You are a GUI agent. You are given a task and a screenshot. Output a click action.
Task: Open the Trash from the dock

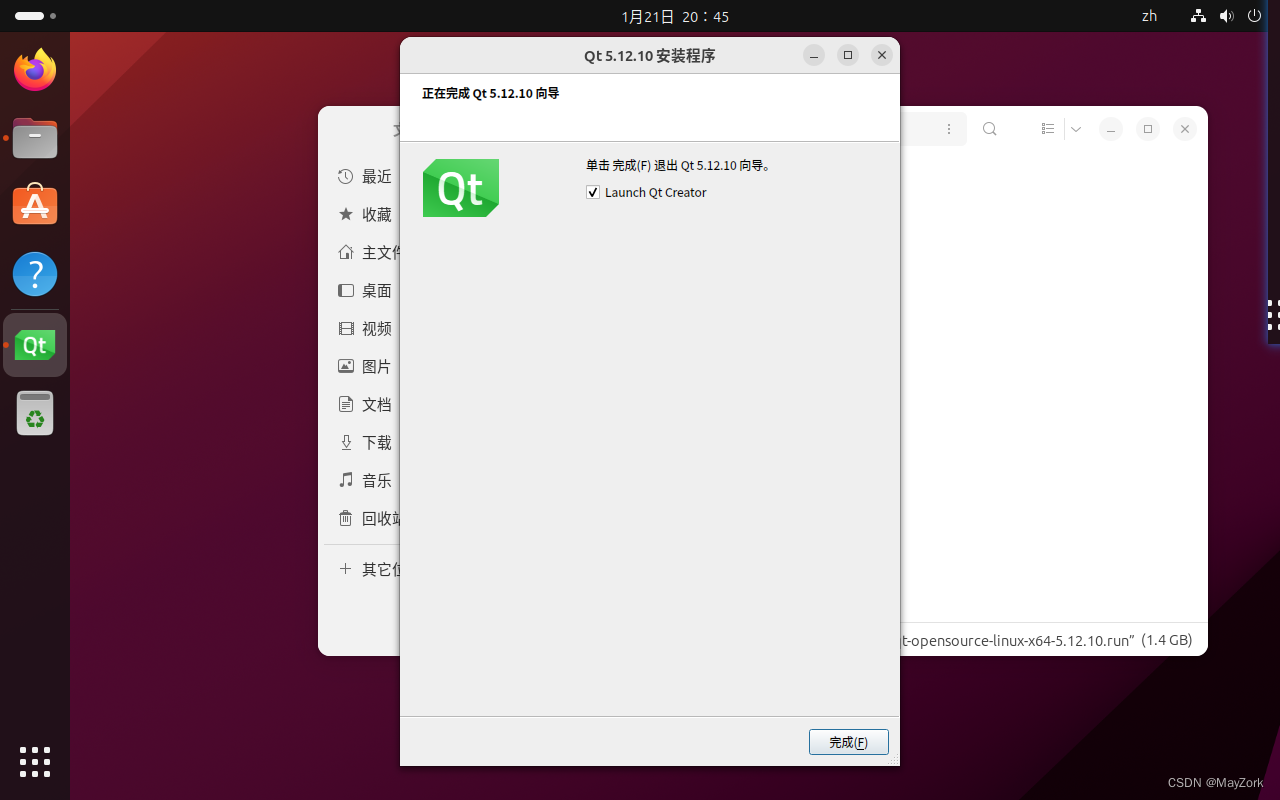[x=35, y=412]
